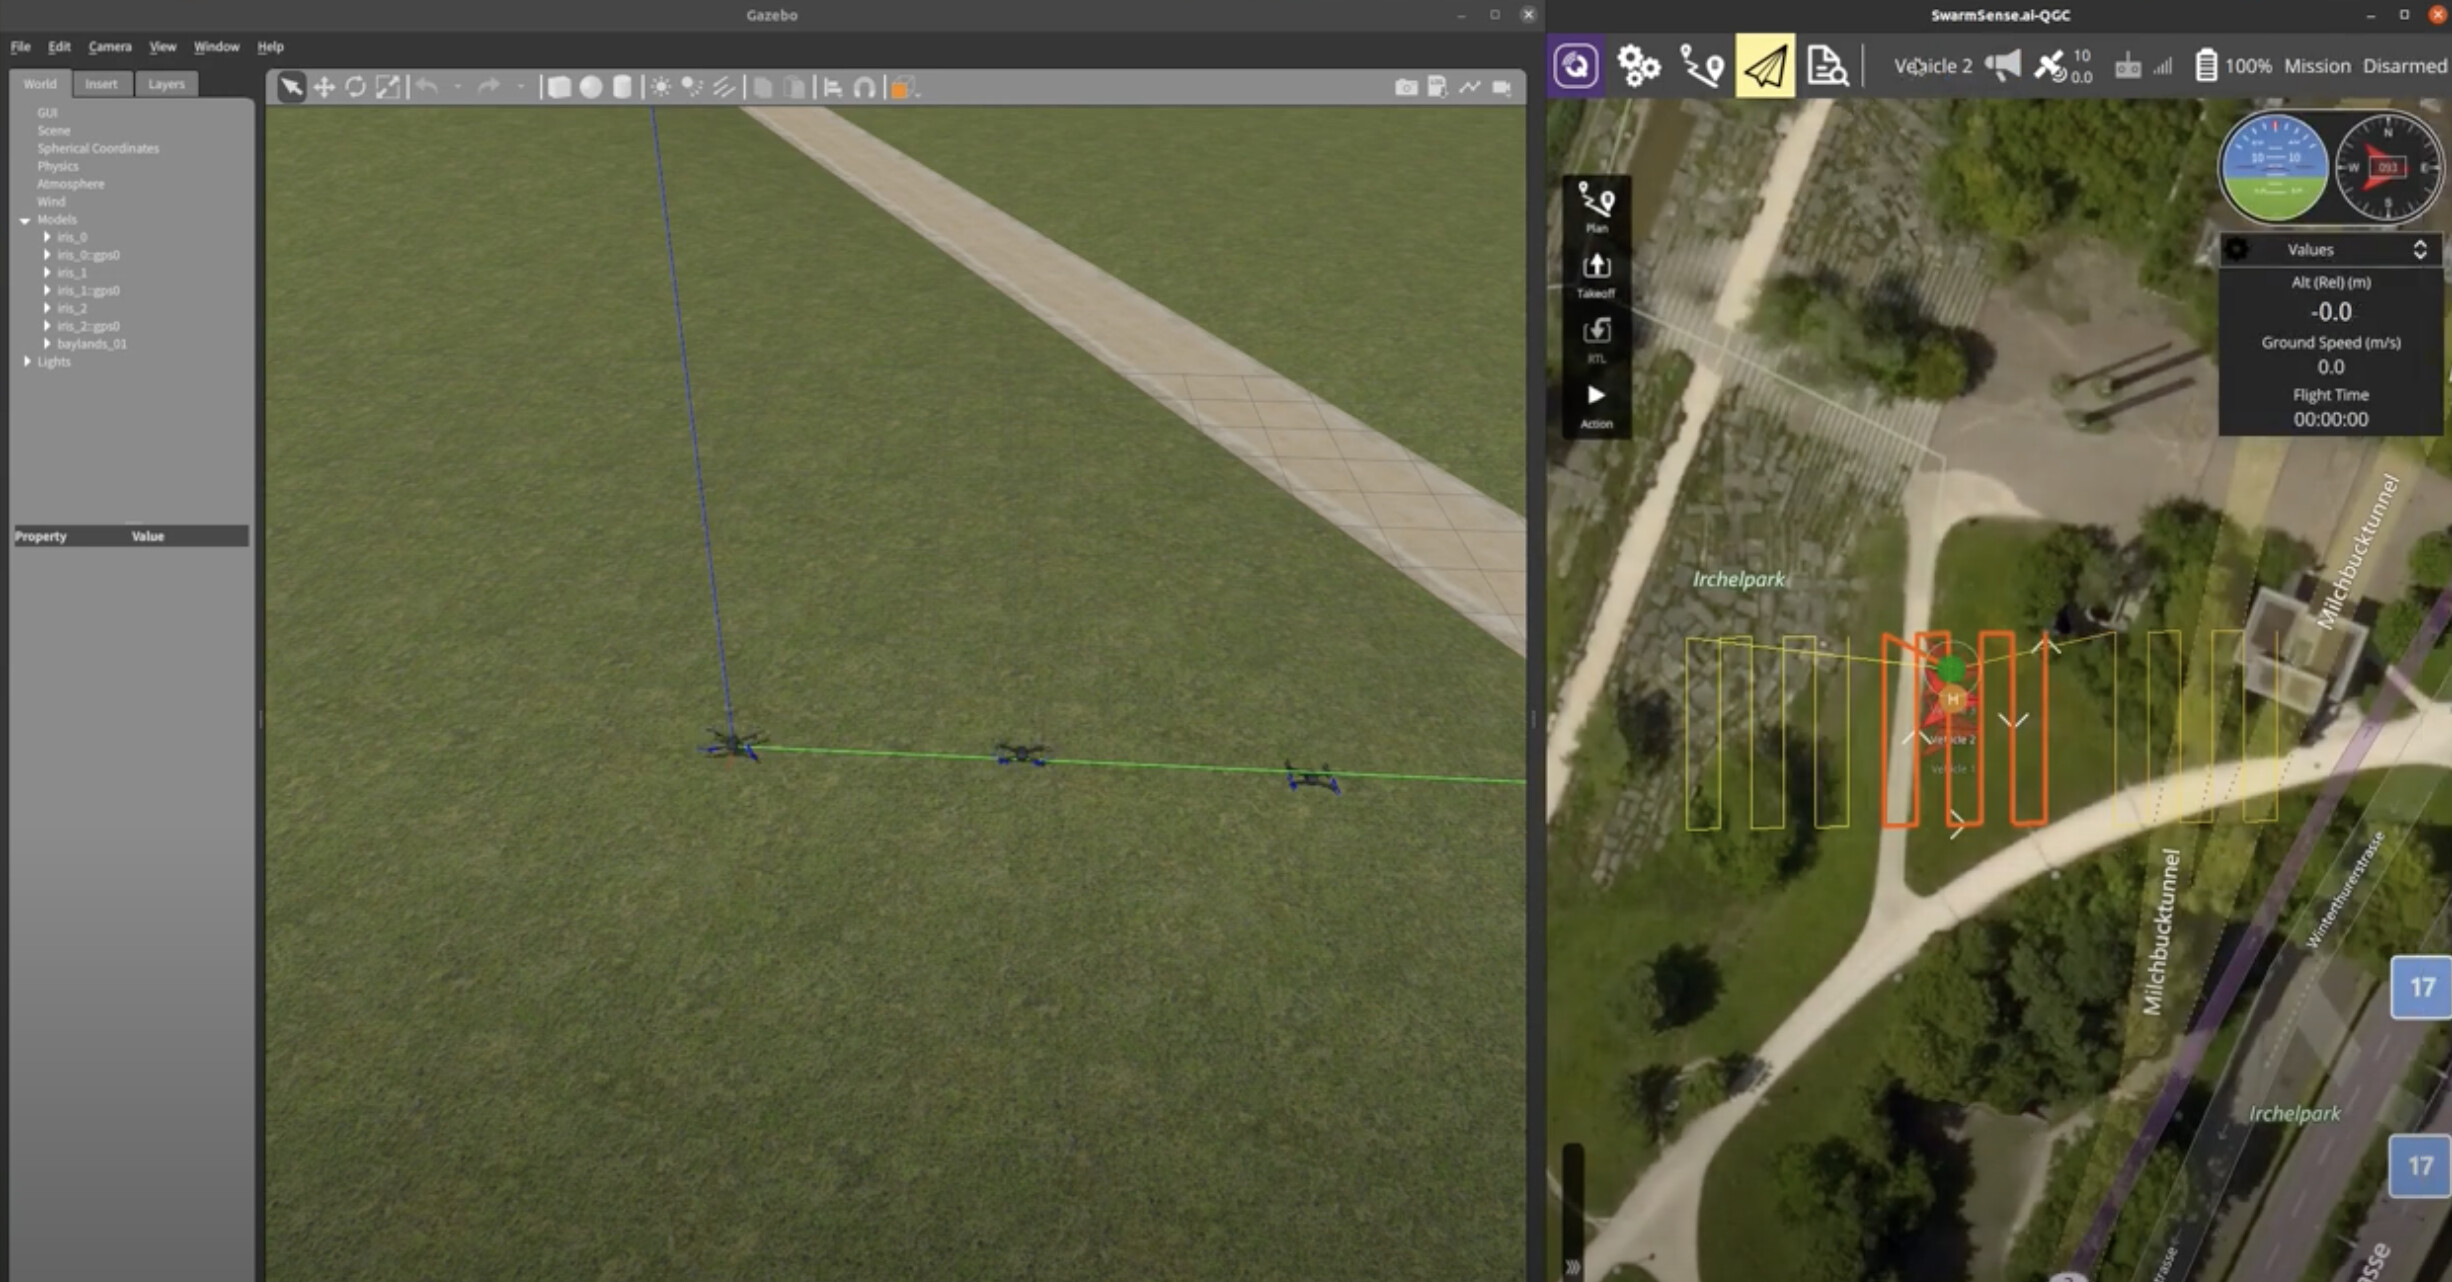Open the Vehicle 2 selector in QGC
Screen dimensions: 2452x1282
1932,66
